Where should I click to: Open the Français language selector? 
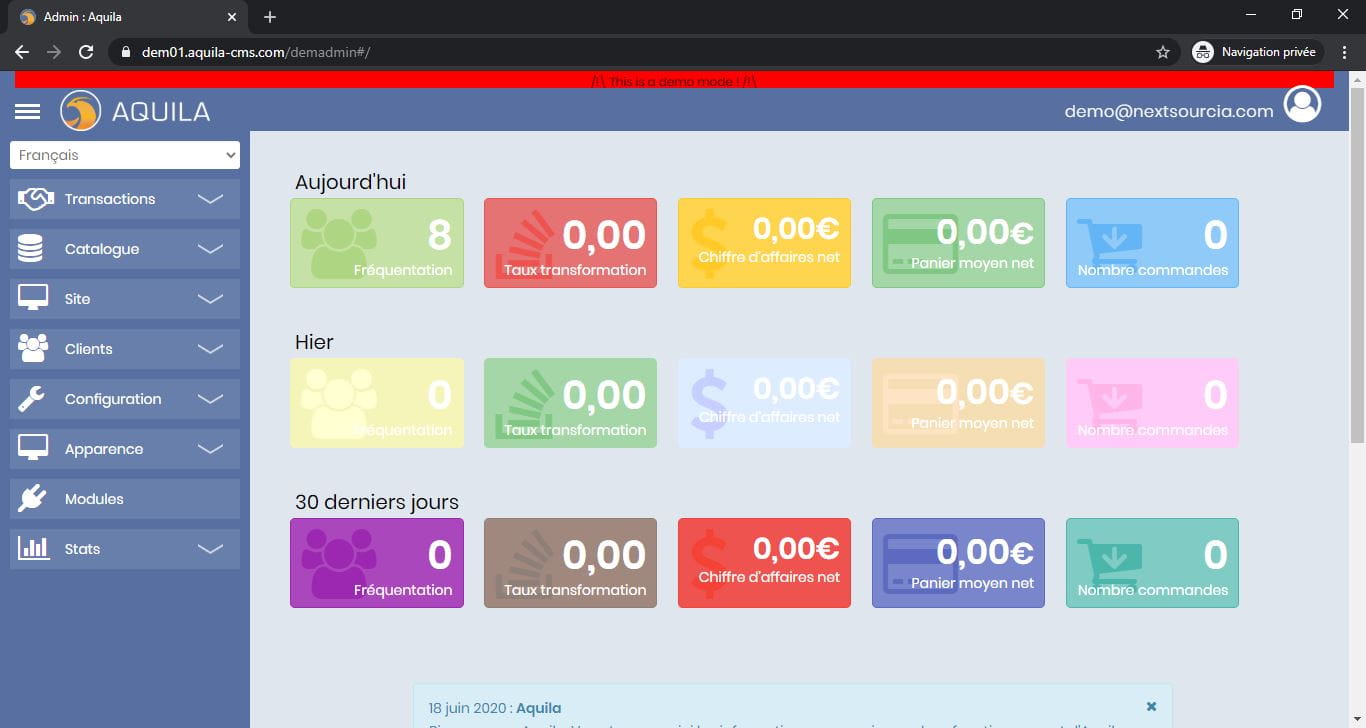124,154
